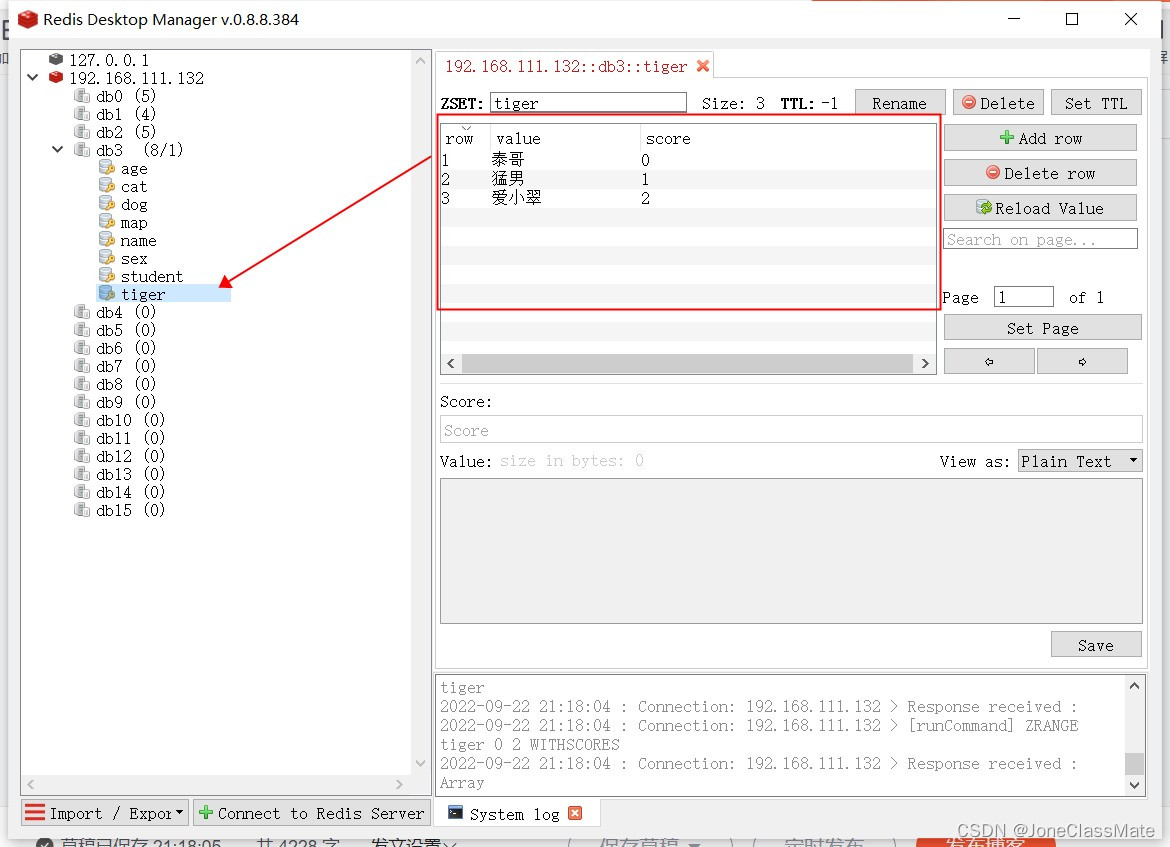Click the Score input field
This screenshot has width=1170, height=847.
(791, 430)
